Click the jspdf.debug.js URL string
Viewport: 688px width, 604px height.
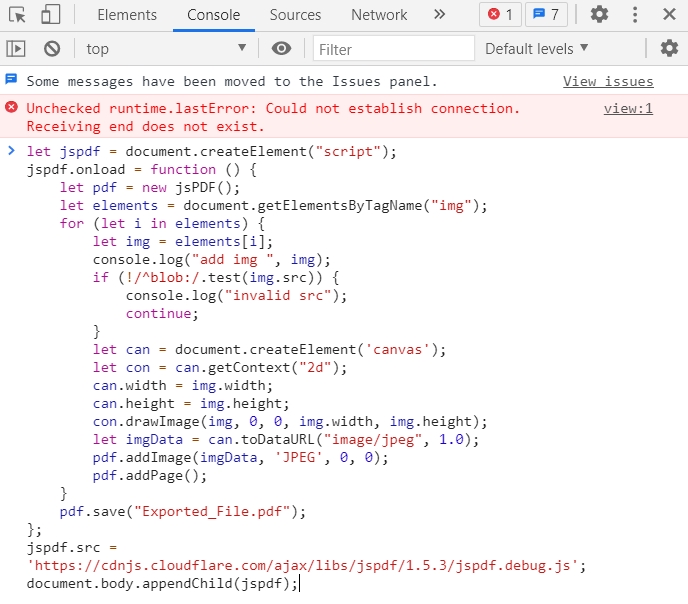tap(302, 565)
